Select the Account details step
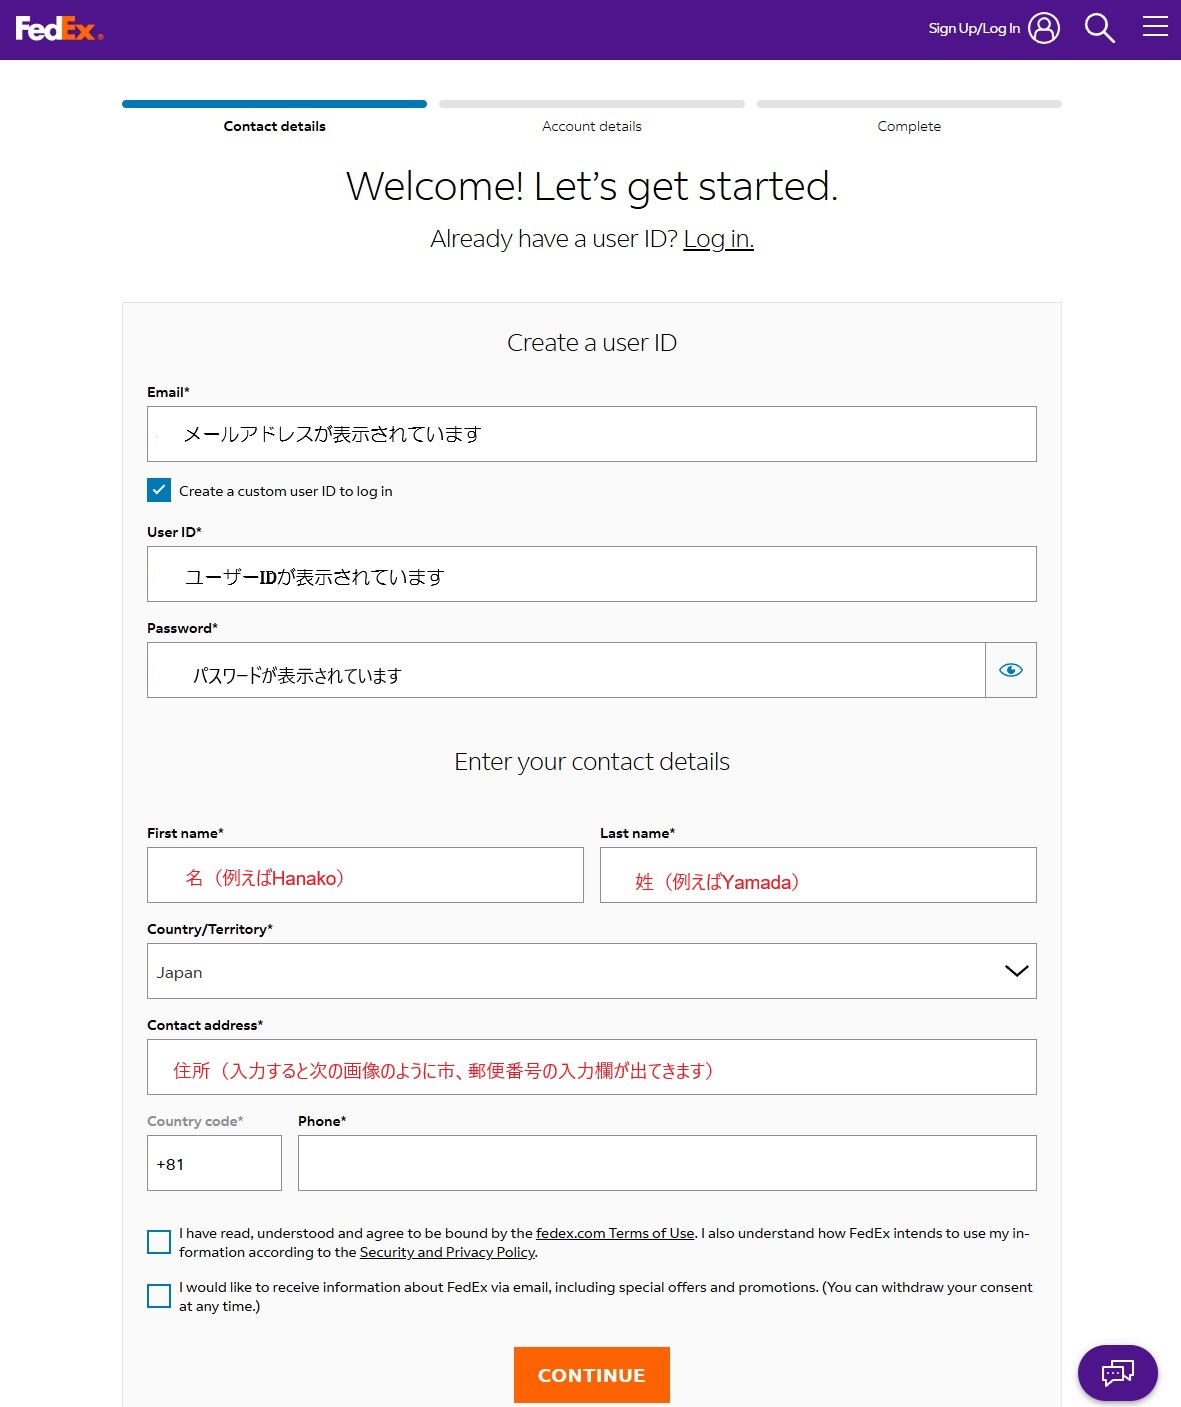The width and height of the screenshot is (1181, 1407). (591, 126)
